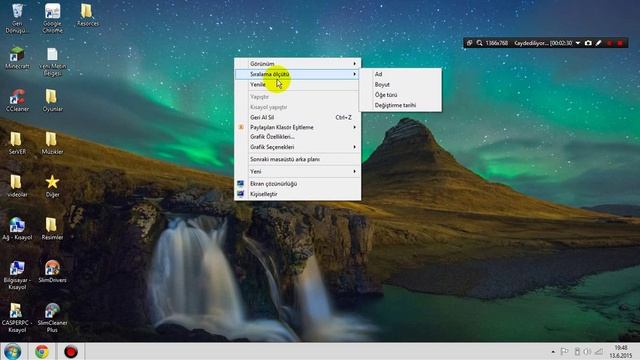Select the CCleaner desktop shortcut
The height and width of the screenshot is (360, 640).
coord(17,100)
